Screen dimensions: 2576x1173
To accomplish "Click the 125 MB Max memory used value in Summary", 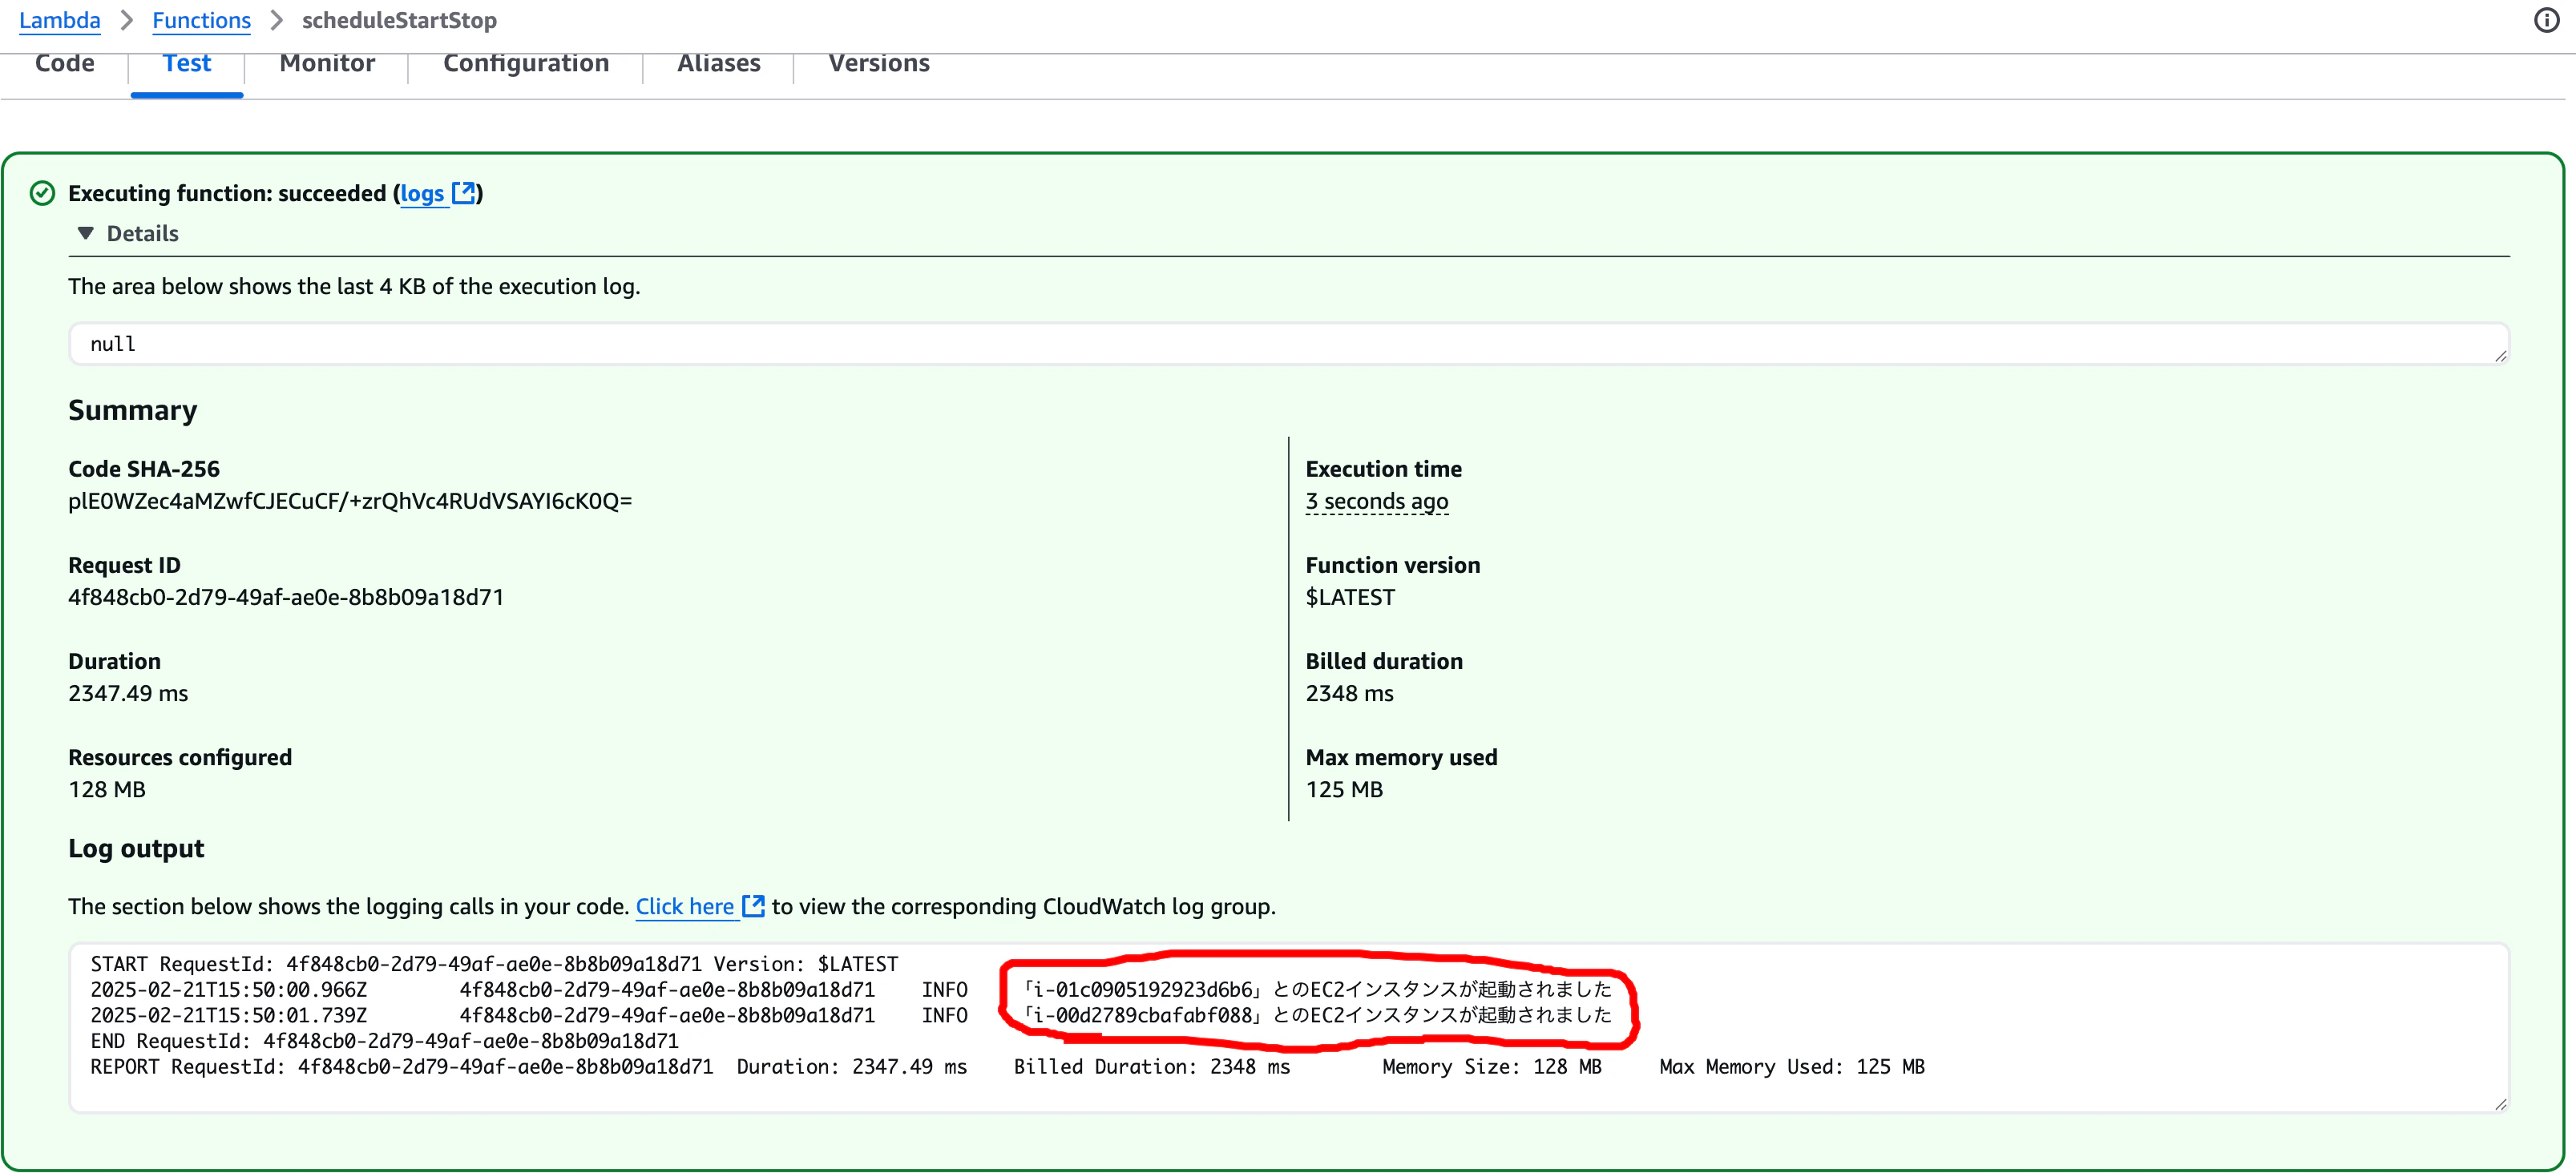I will pos(1344,789).
